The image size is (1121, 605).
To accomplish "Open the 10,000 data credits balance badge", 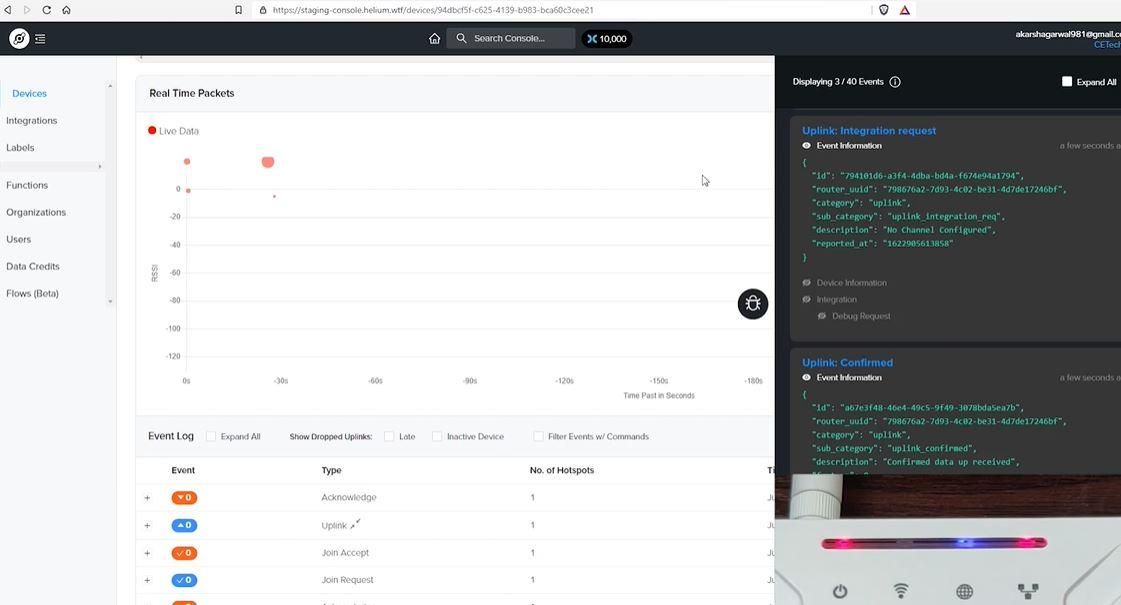I will [606, 39].
